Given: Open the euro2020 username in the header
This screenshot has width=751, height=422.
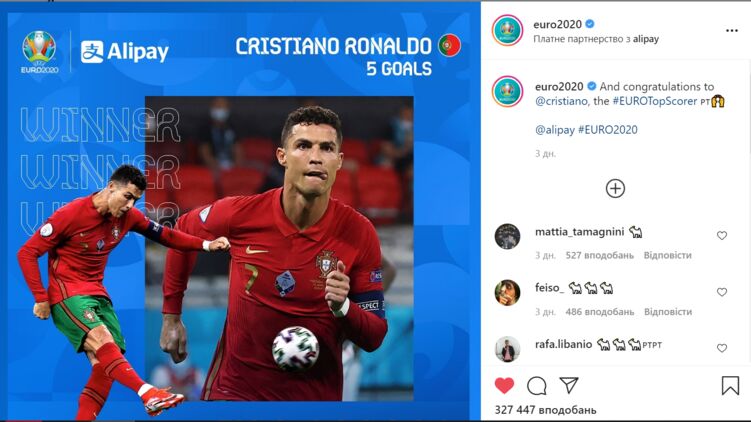Looking at the screenshot, I should click(x=558, y=24).
